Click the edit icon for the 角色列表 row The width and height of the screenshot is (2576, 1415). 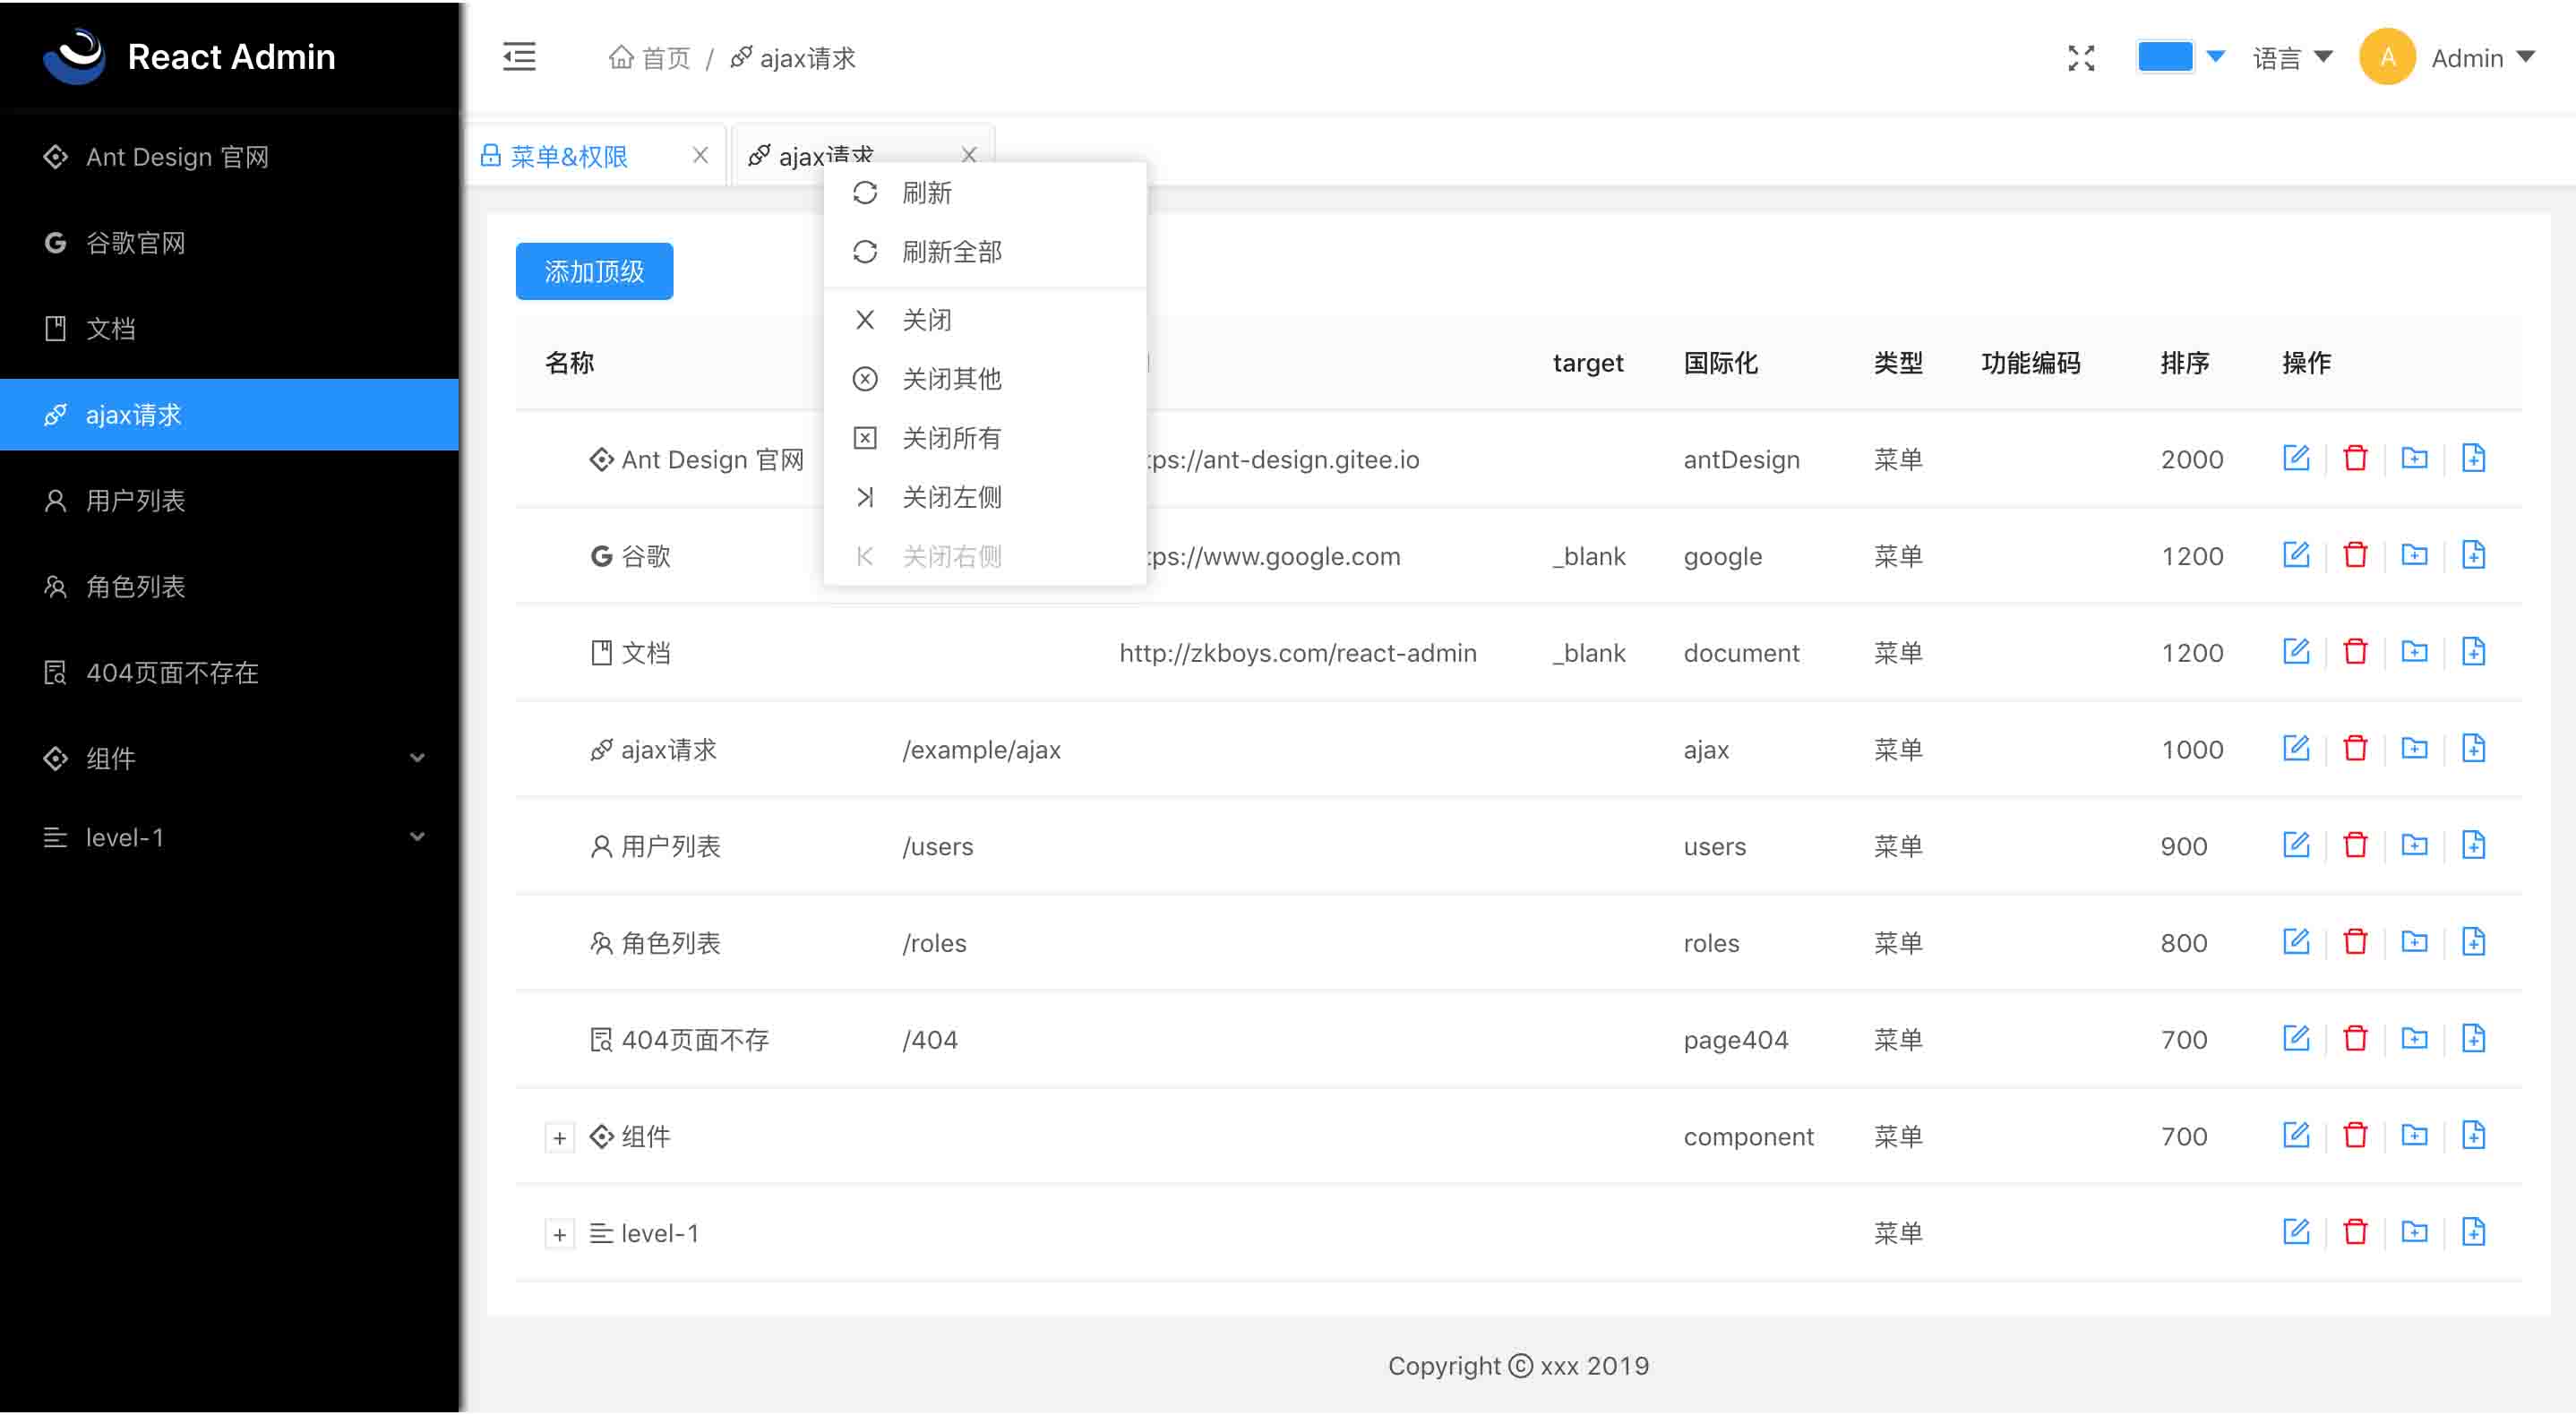[2296, 942]
